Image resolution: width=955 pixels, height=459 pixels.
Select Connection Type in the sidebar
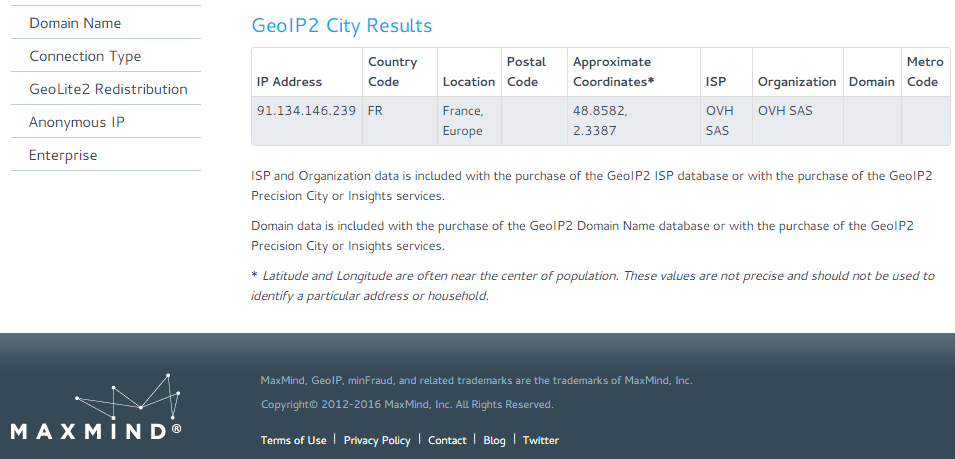[105, 56]
